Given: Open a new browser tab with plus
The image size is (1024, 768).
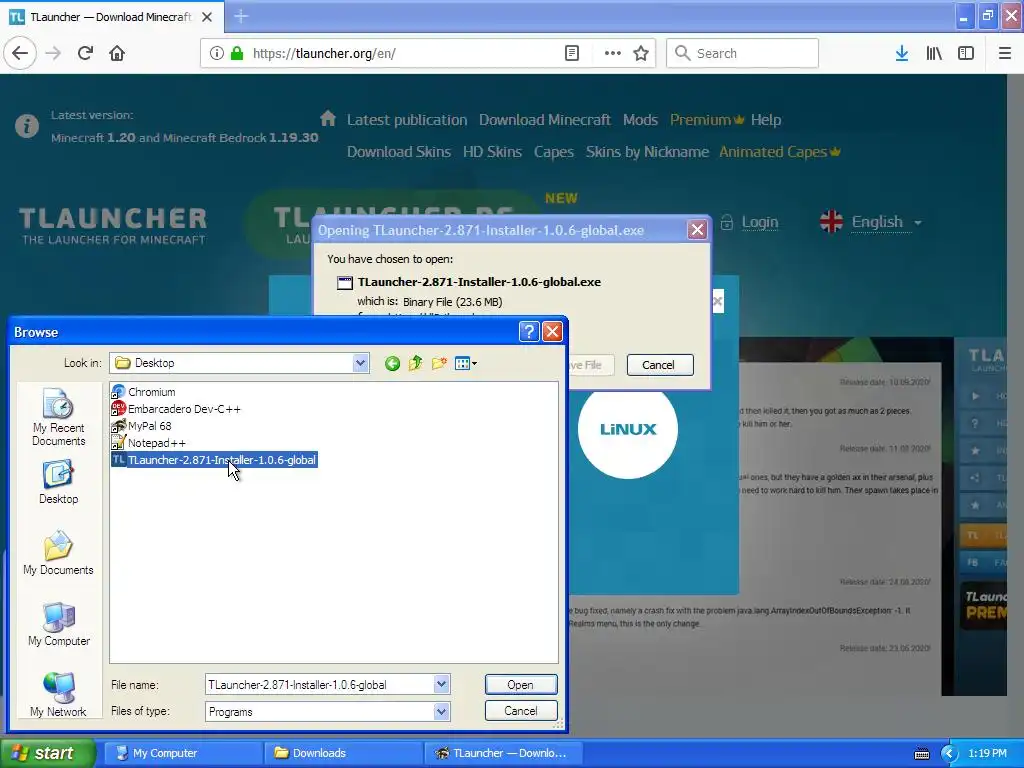Looking at the screenshot, I should point(241,16).
